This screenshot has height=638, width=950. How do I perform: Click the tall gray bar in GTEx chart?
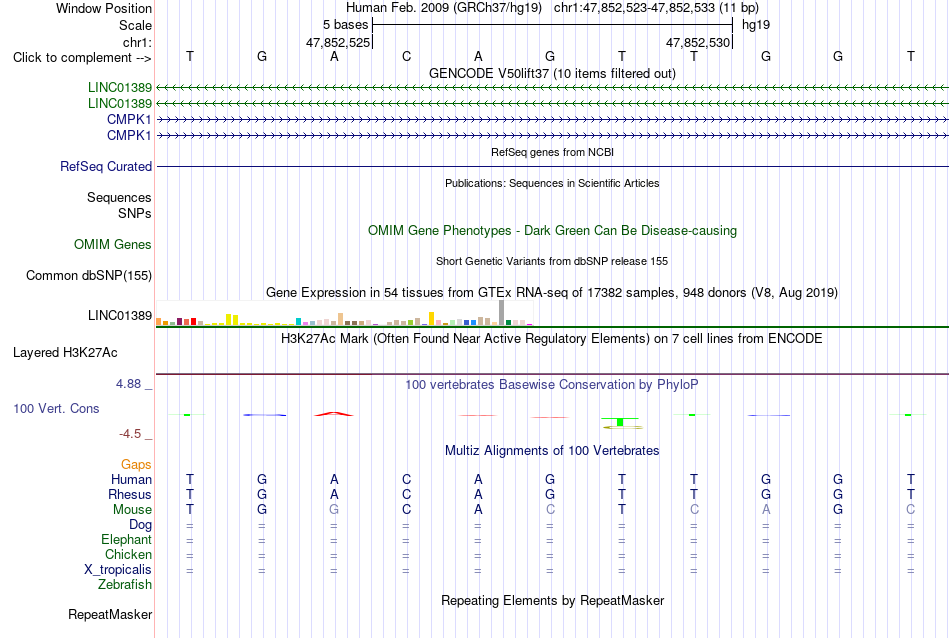pos(501,313)
